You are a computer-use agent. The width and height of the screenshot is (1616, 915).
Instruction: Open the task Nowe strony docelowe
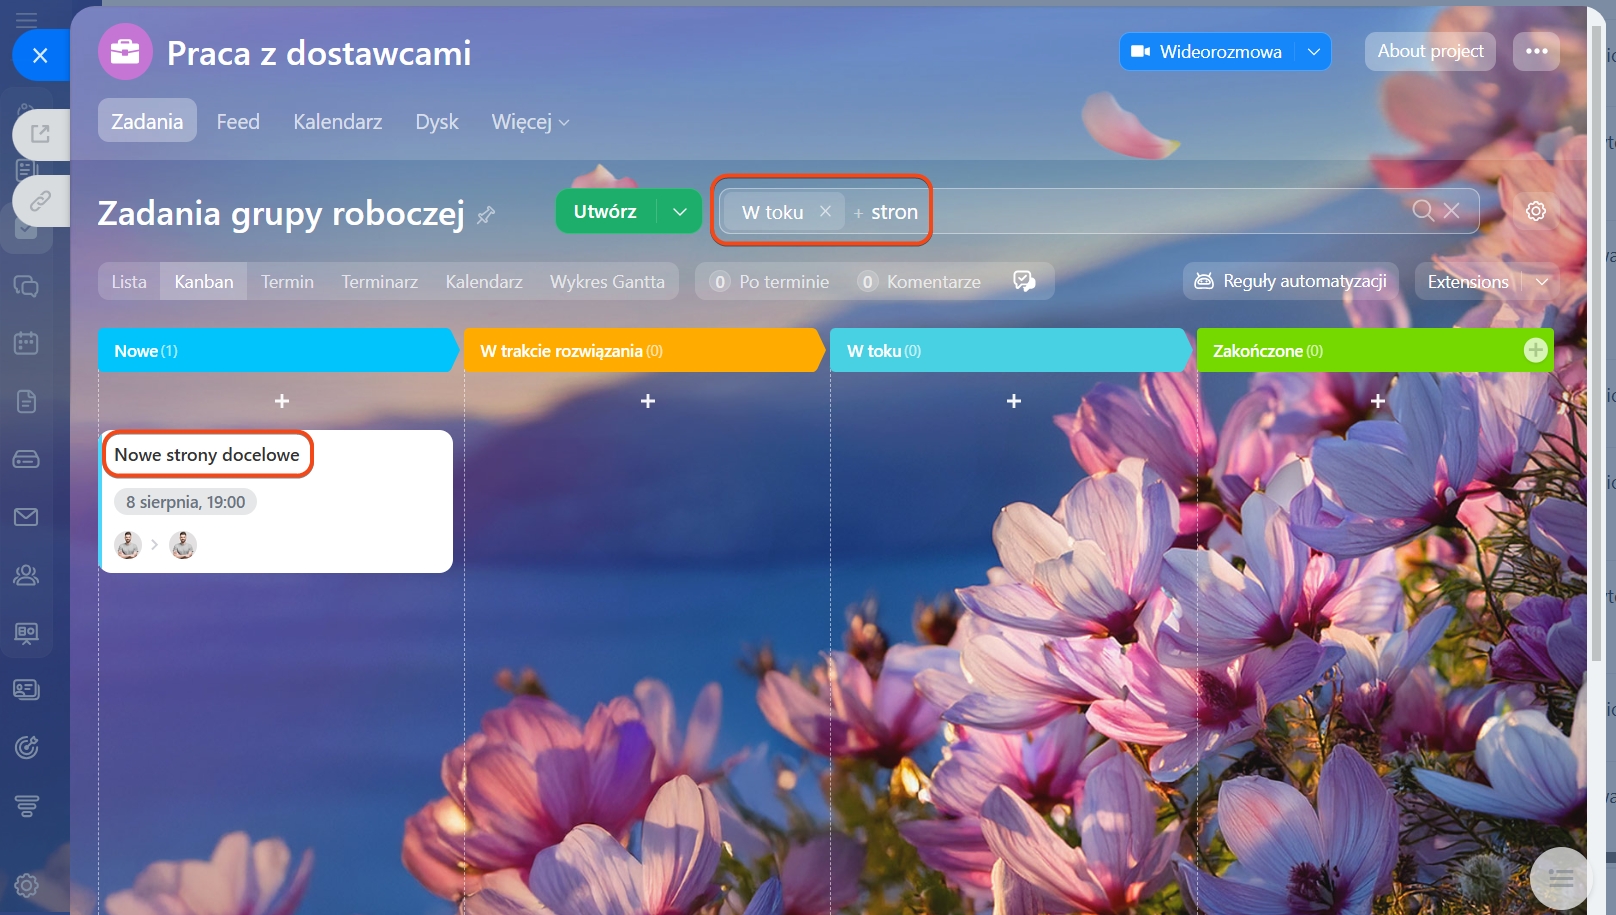pyautogui.click(x=207, y=455)
